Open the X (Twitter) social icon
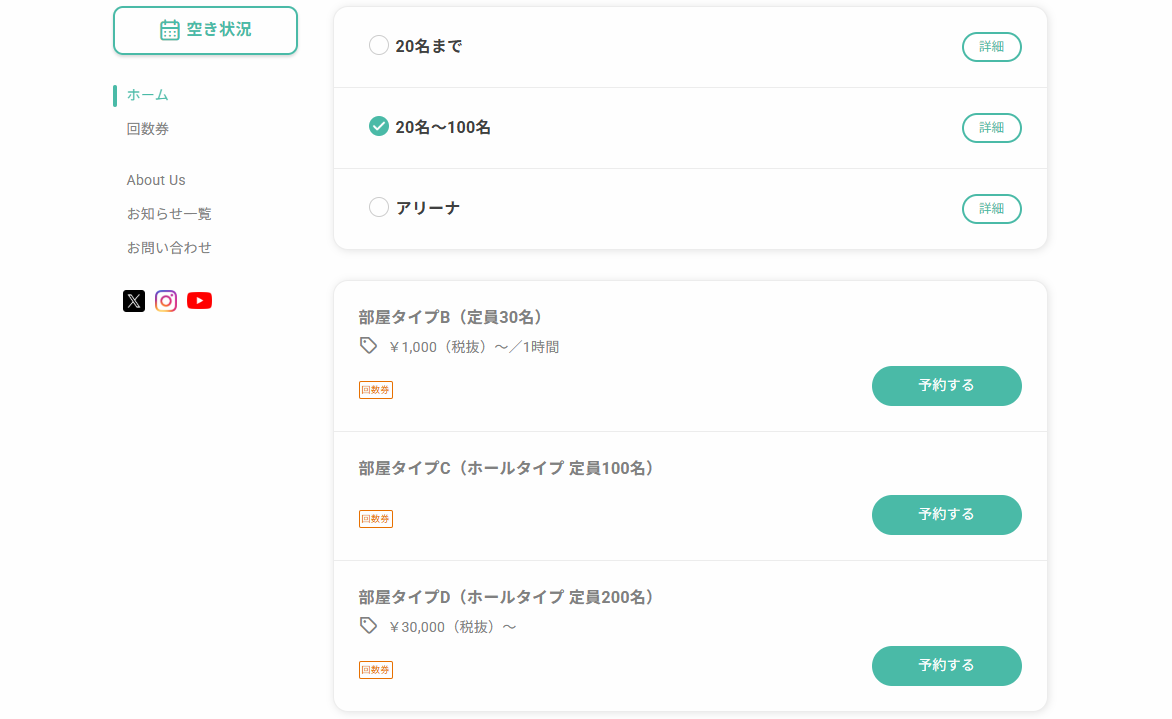Image resolution: width=1172 pixels, height=719 pixels. (134, 300)
